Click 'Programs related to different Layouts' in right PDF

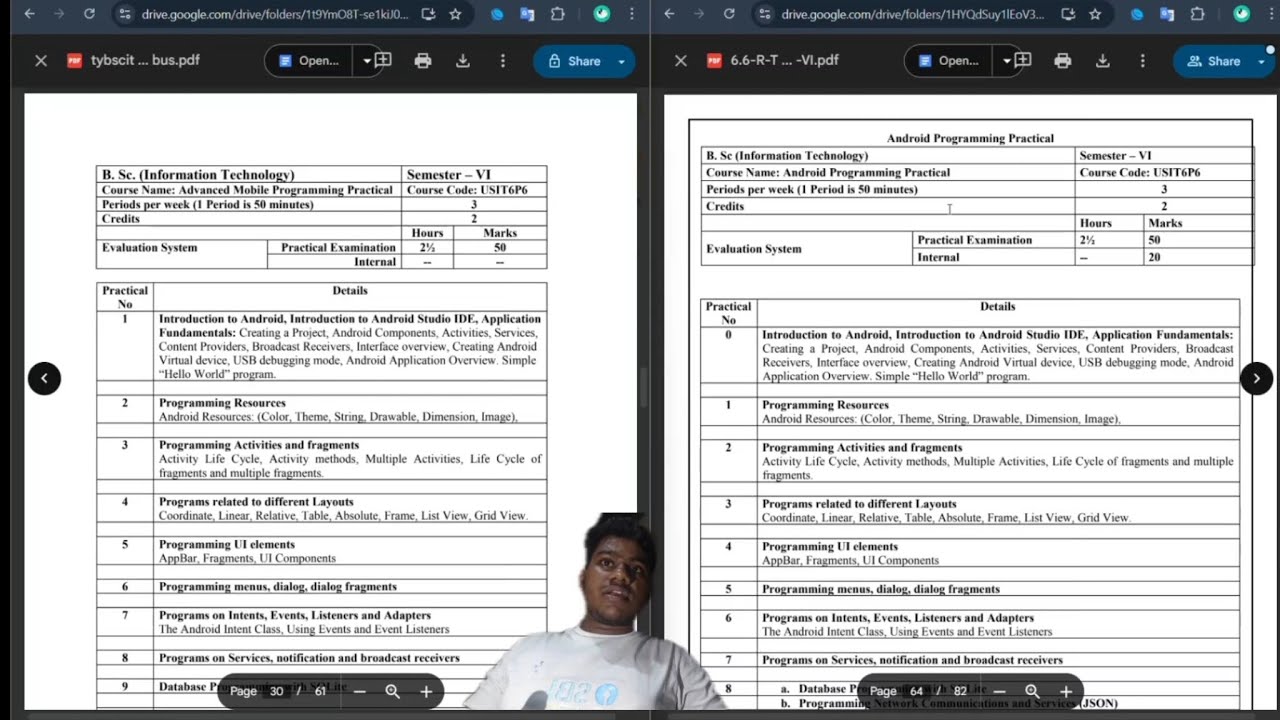(859, 504)
